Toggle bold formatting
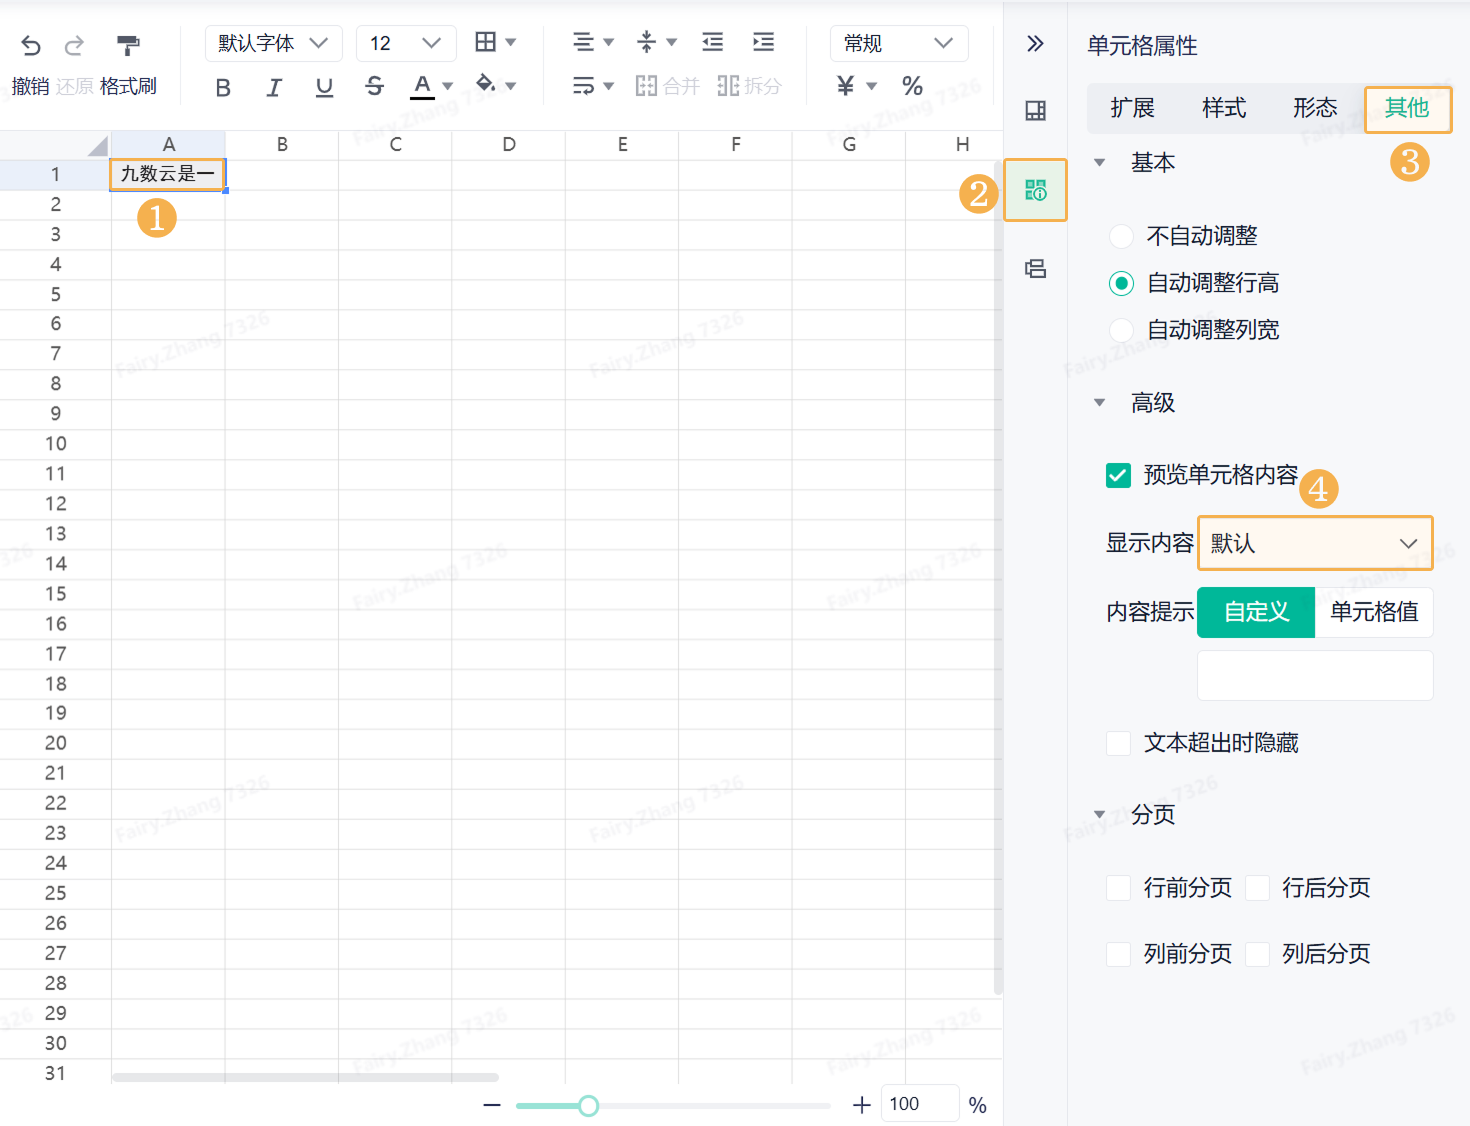1470x1126 pixels. click(x=223, y=87)
